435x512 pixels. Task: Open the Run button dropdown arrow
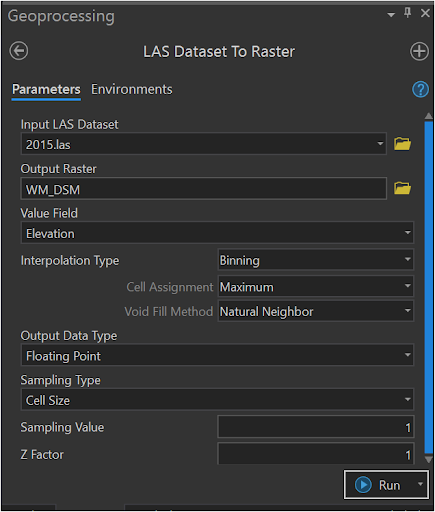tap(420, 484)
